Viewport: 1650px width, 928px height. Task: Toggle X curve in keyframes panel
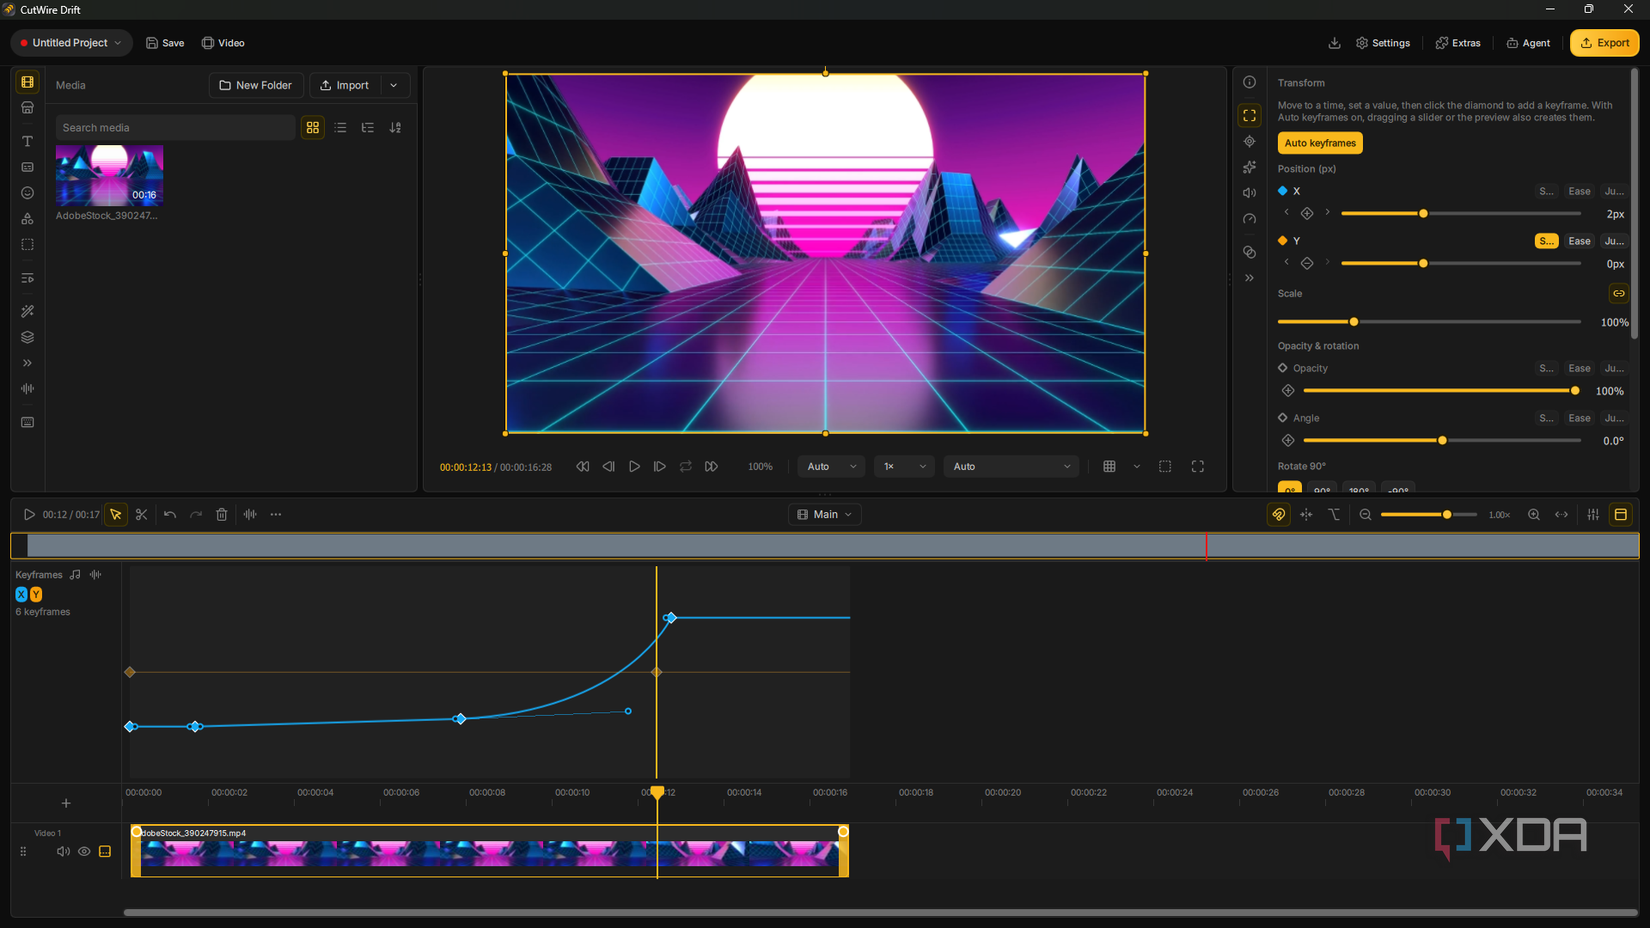point(21,594)
